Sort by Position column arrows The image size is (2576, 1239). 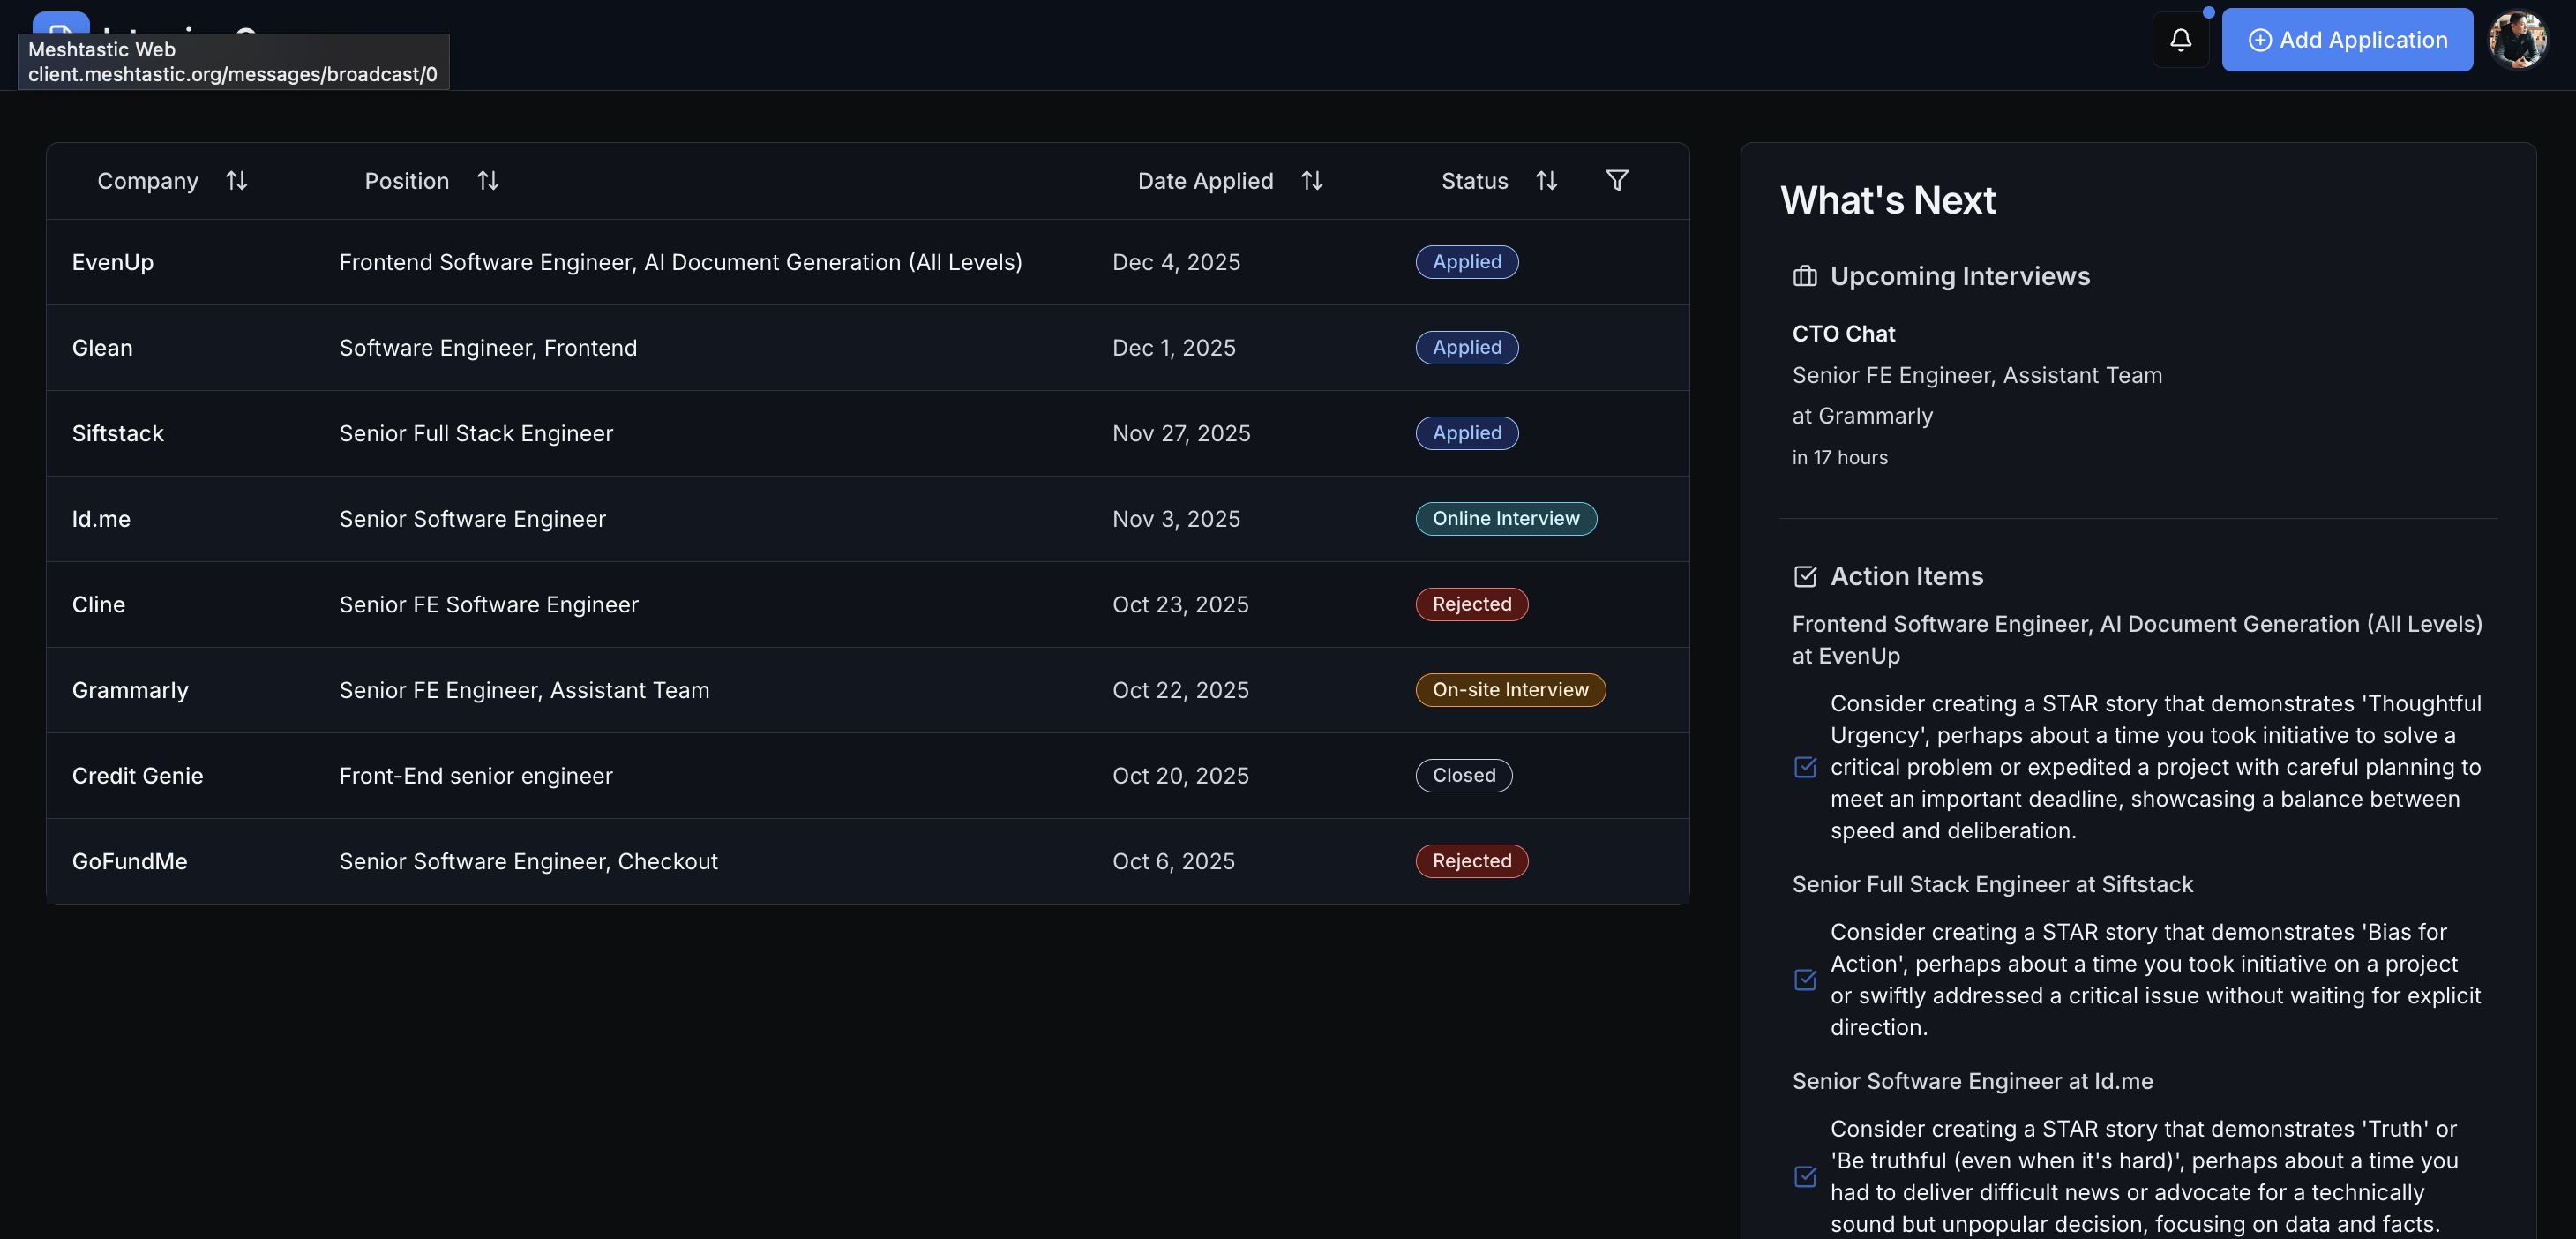487,181
